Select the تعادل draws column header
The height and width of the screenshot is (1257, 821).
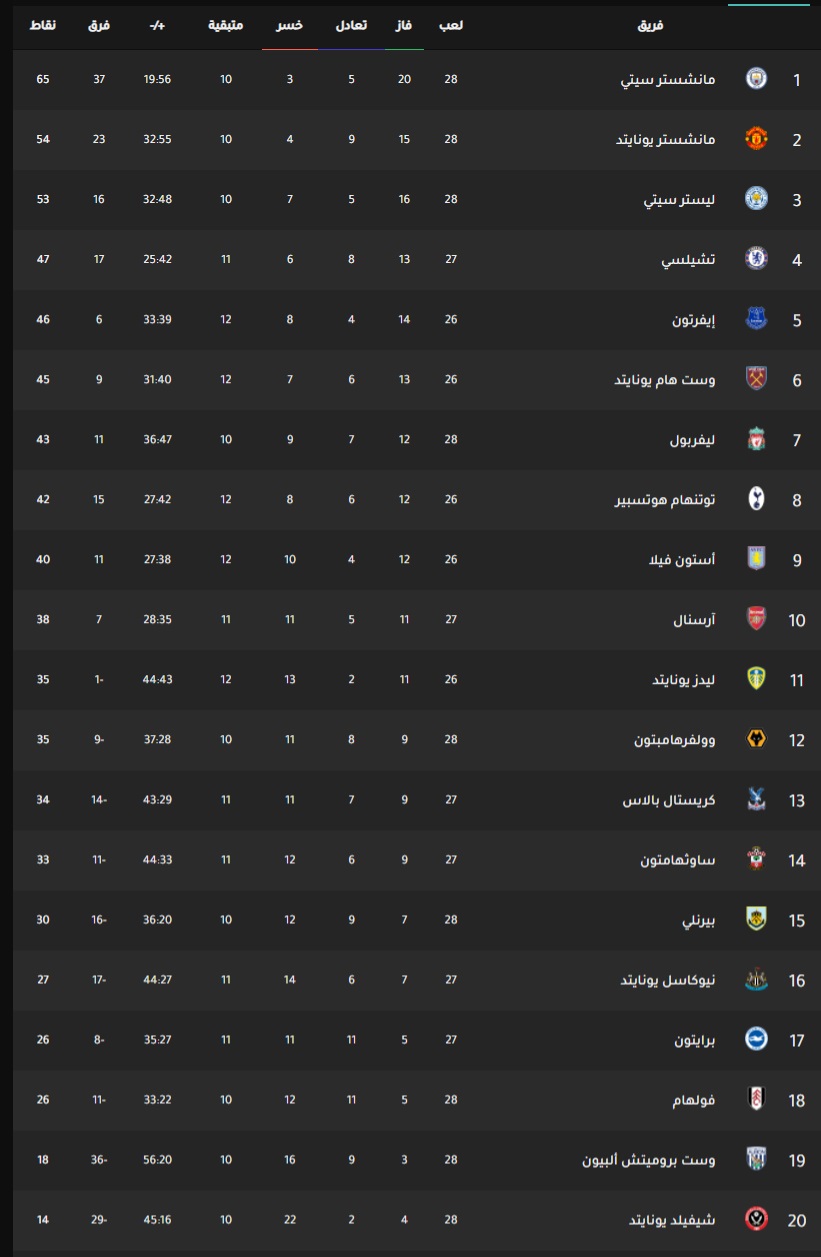pos(350,24)
